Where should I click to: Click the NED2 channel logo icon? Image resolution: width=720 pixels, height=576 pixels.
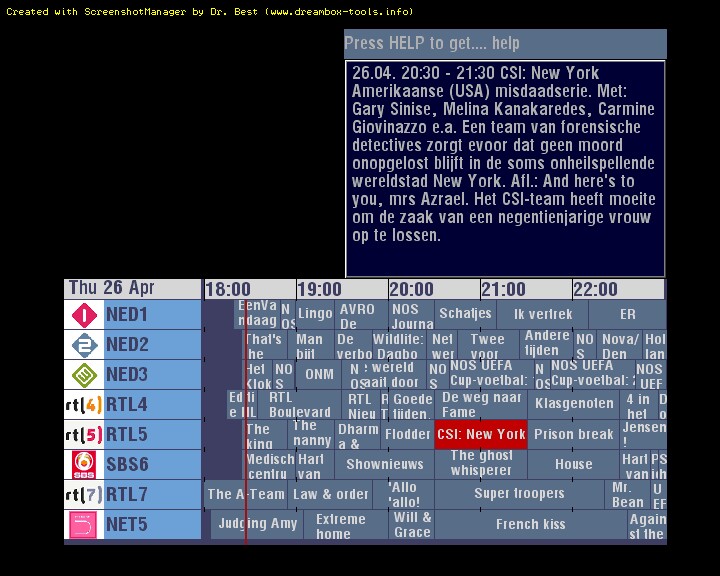click(84, 344)
